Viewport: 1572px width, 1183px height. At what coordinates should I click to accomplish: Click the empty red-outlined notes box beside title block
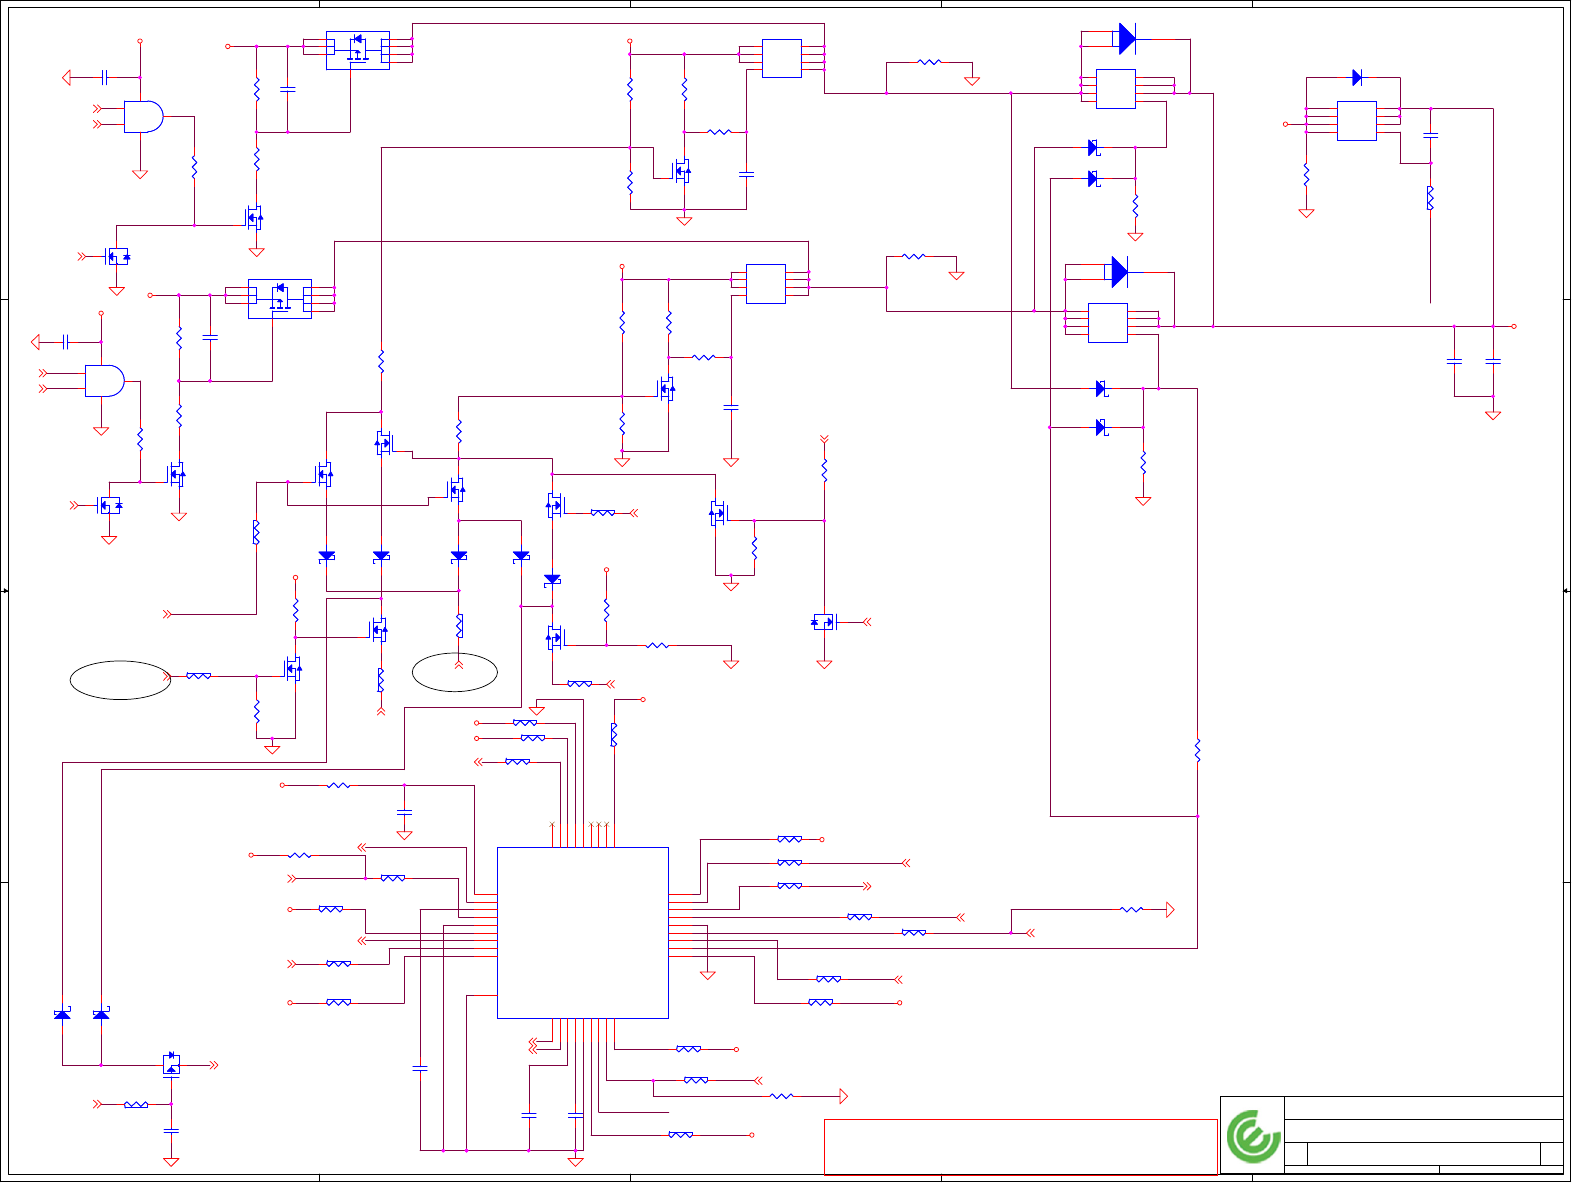[1020, 1146]
